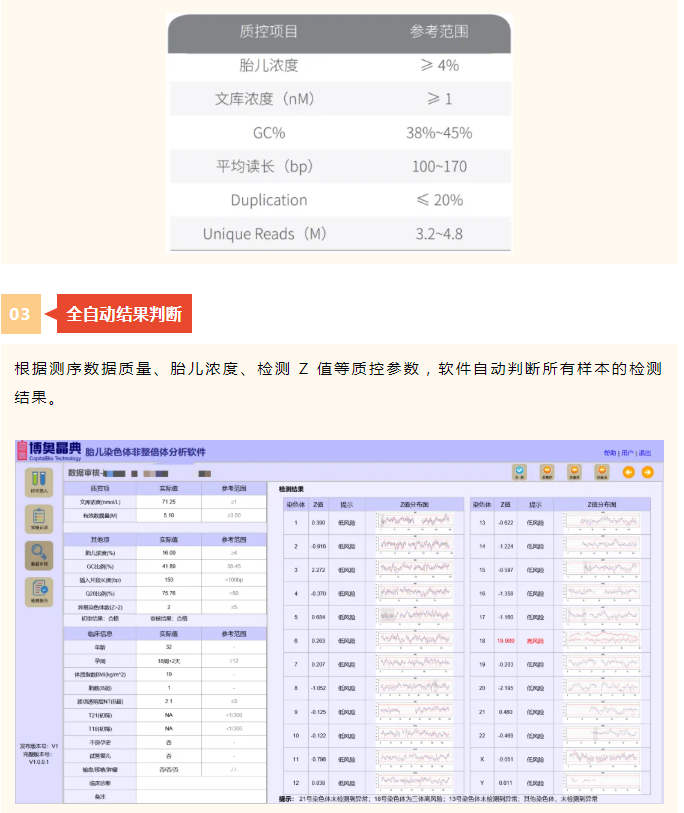This screenshot has width=684, height=813.
Task: Click the Unique Reads (M) row
Action: [x=340, y=234]
